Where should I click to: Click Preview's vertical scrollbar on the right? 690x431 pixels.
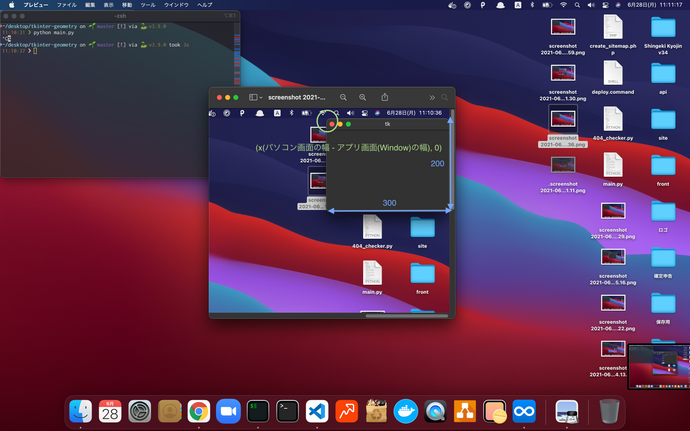tap(452, 161)
